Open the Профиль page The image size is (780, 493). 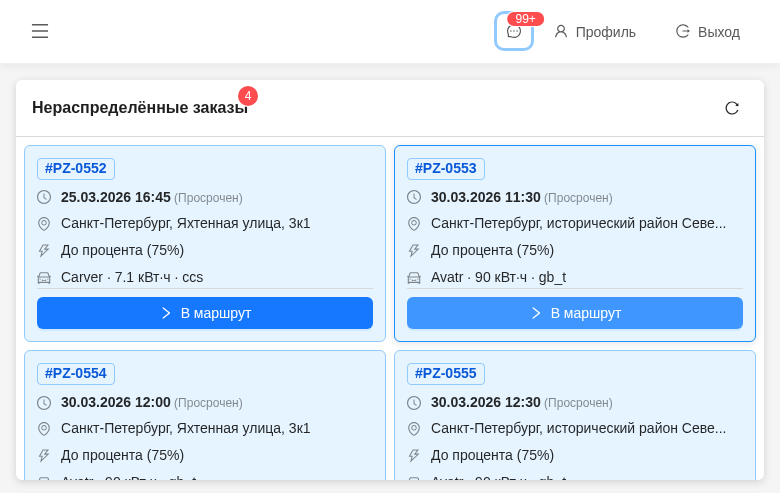595,32
